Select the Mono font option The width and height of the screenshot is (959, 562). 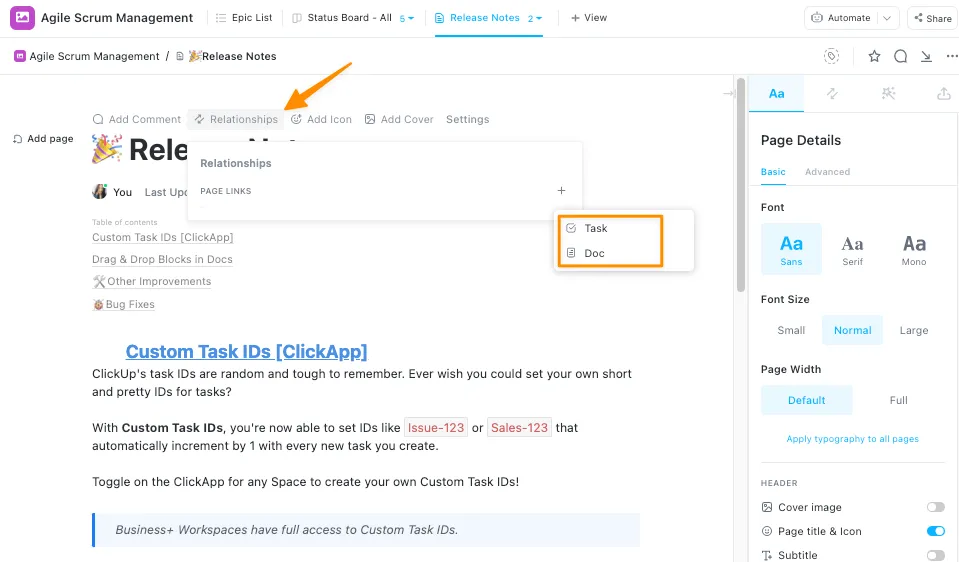pyautogui.click(x=914, y=249)
